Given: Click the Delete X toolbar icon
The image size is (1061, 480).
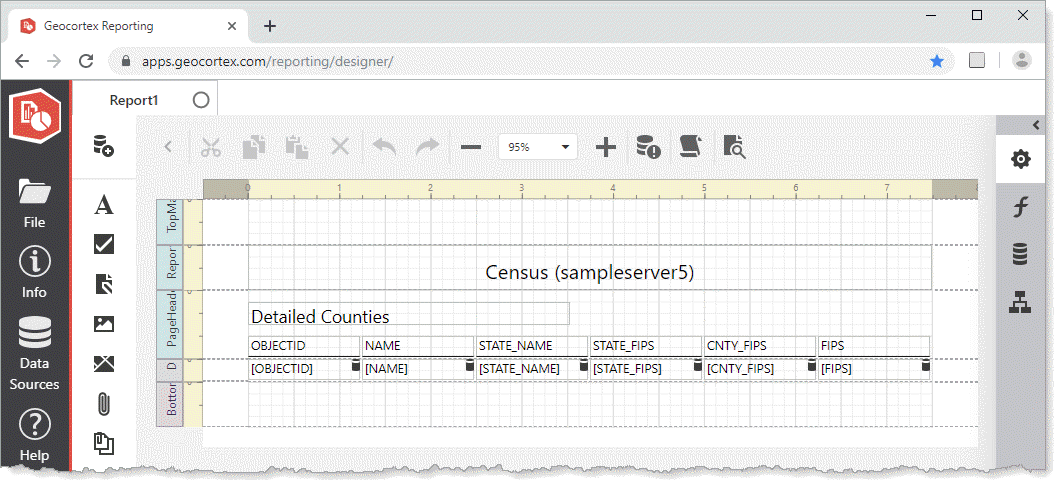Looking at the screenshot, I should [x=340, y=147].
